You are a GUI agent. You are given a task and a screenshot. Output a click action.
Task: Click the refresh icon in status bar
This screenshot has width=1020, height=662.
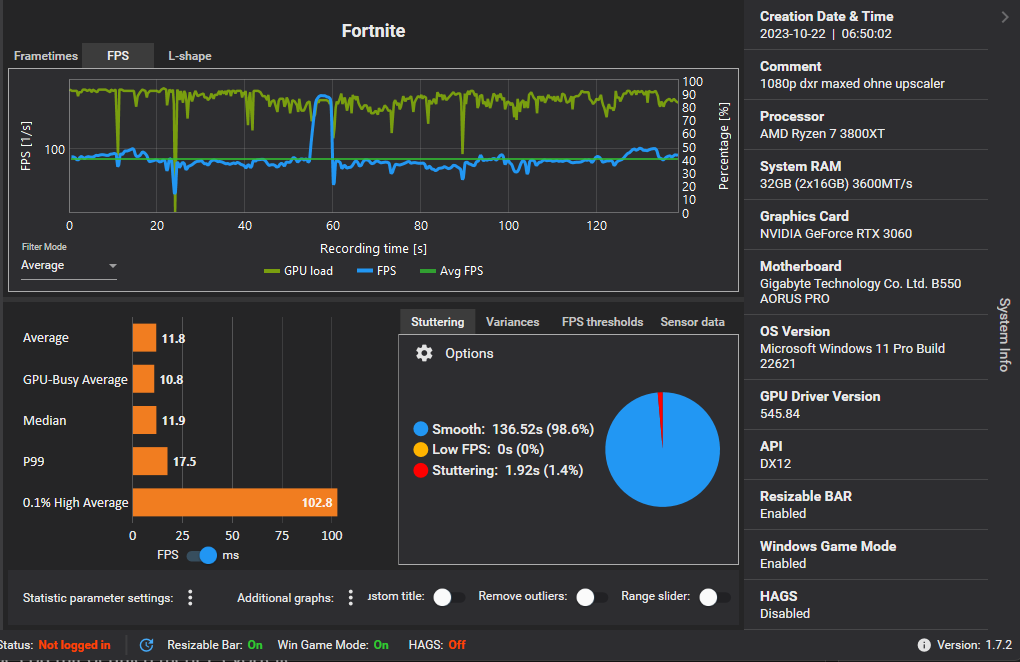(x=147, y=645)
